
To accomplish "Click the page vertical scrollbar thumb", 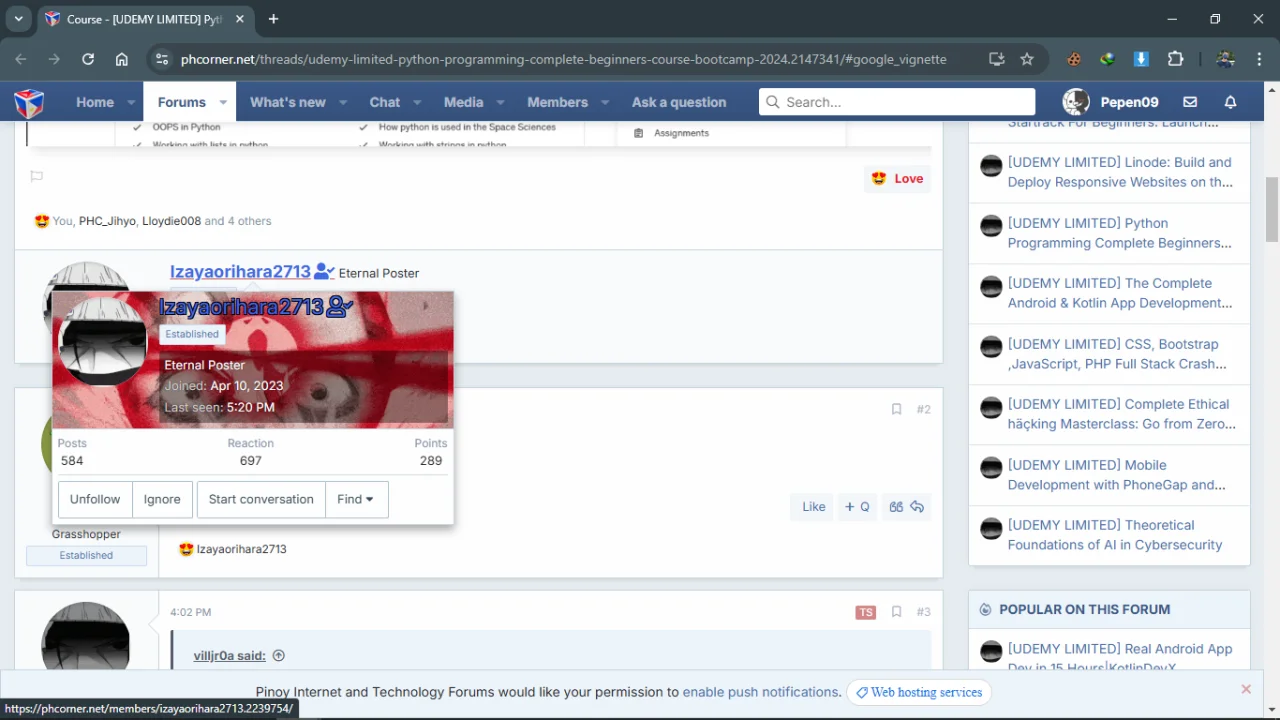I will pos(1272,210).
